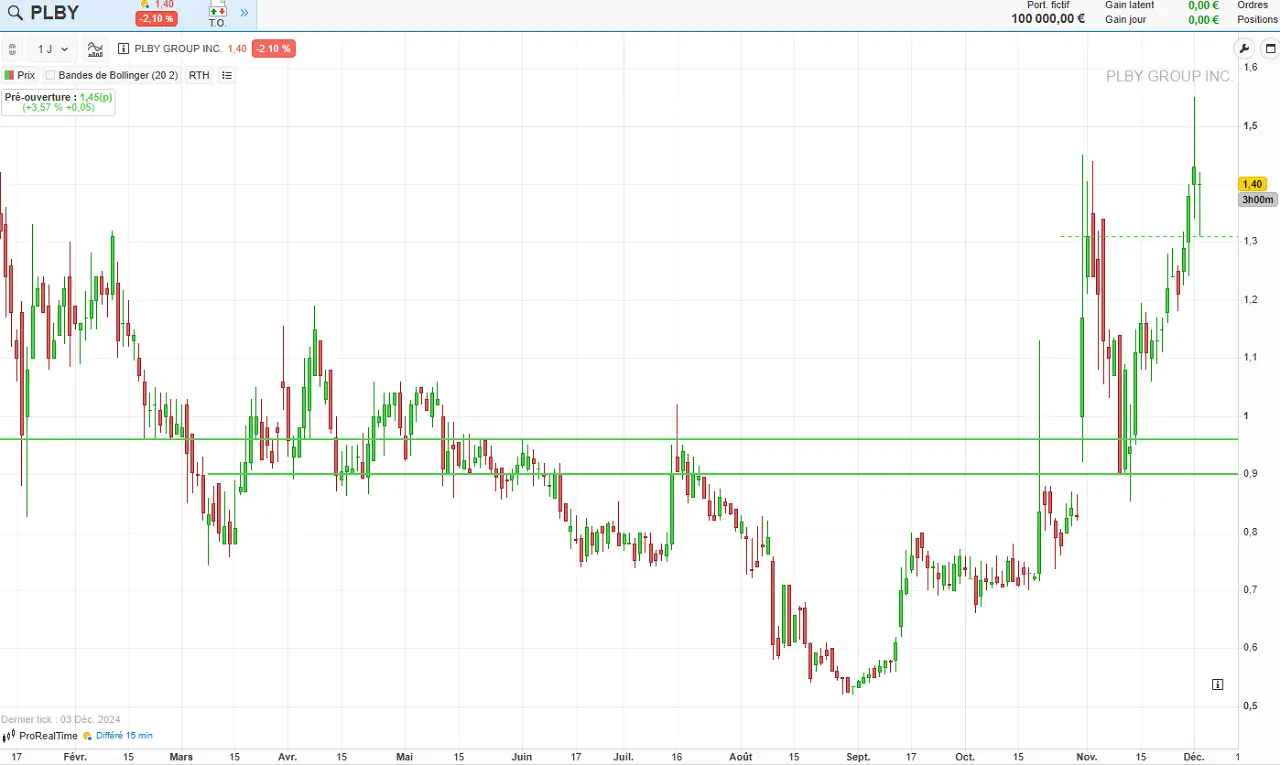Click the Août date label on time axis
The height and width of the screenshot is (765, 1280).
click(x=741, y=757)
